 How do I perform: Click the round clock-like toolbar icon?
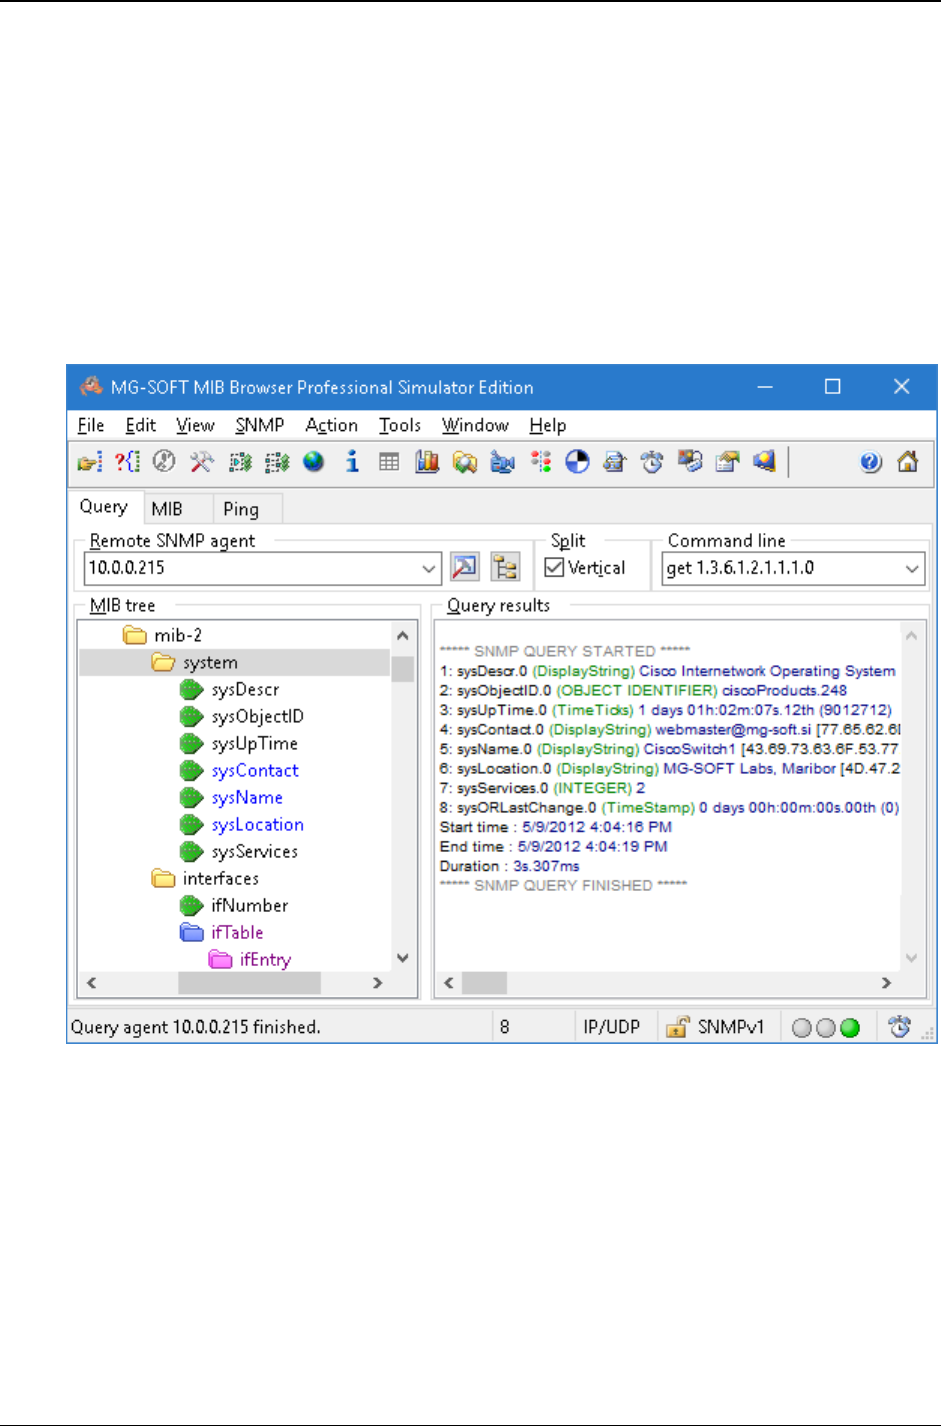tap(164, 462)
